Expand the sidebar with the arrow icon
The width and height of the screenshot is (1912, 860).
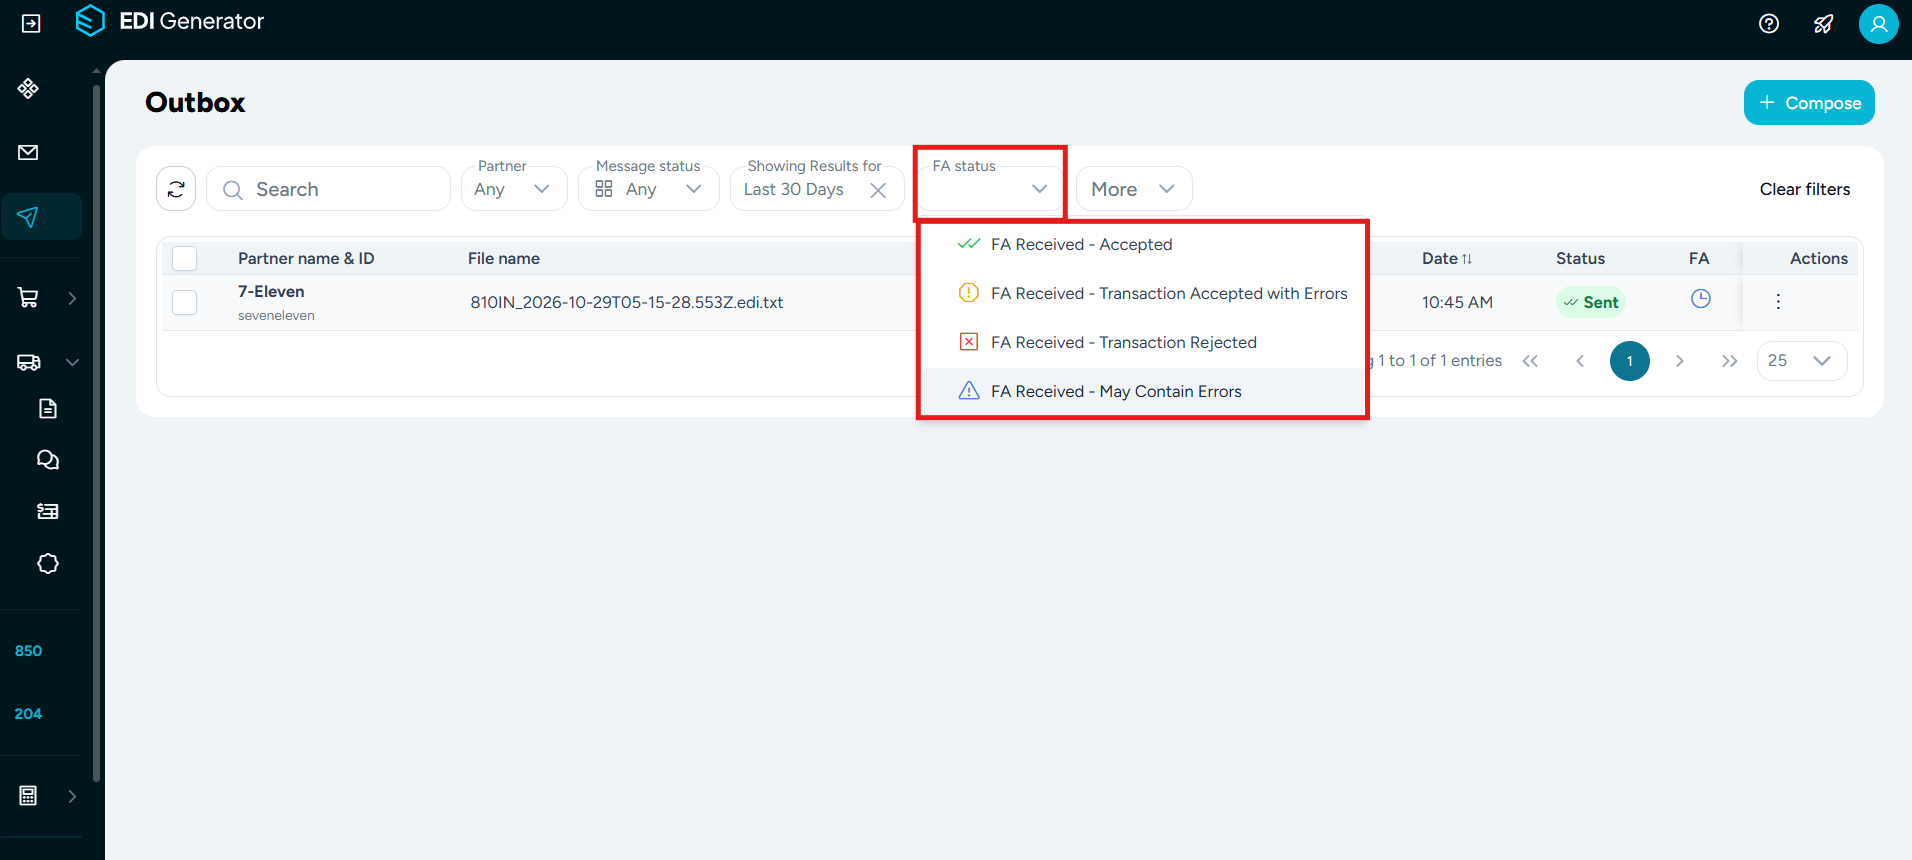coord(31,23)
